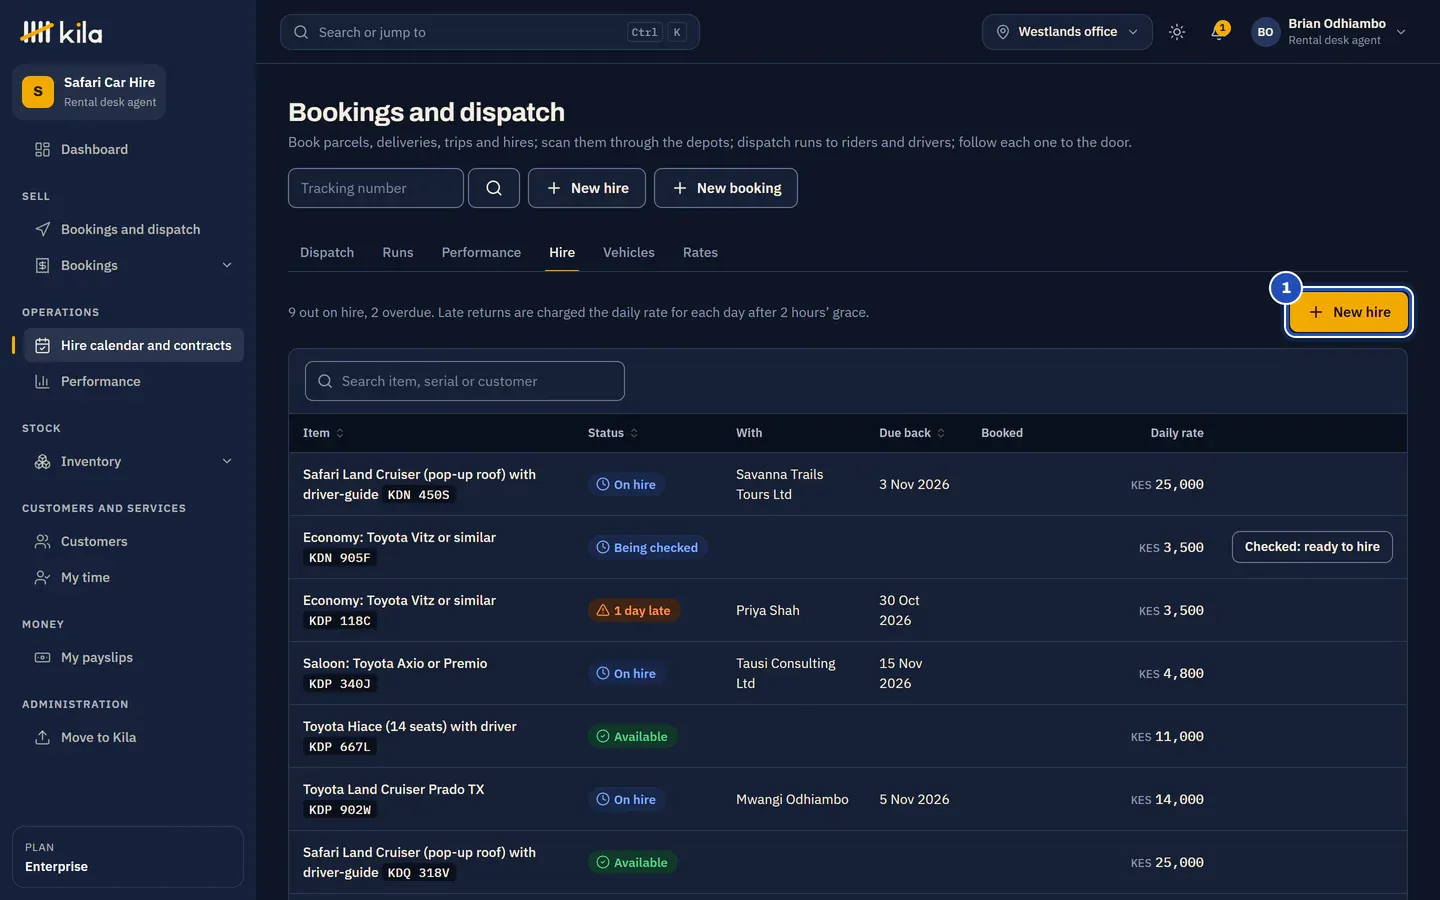Click the orange New hire button

tap(1348, 312)
